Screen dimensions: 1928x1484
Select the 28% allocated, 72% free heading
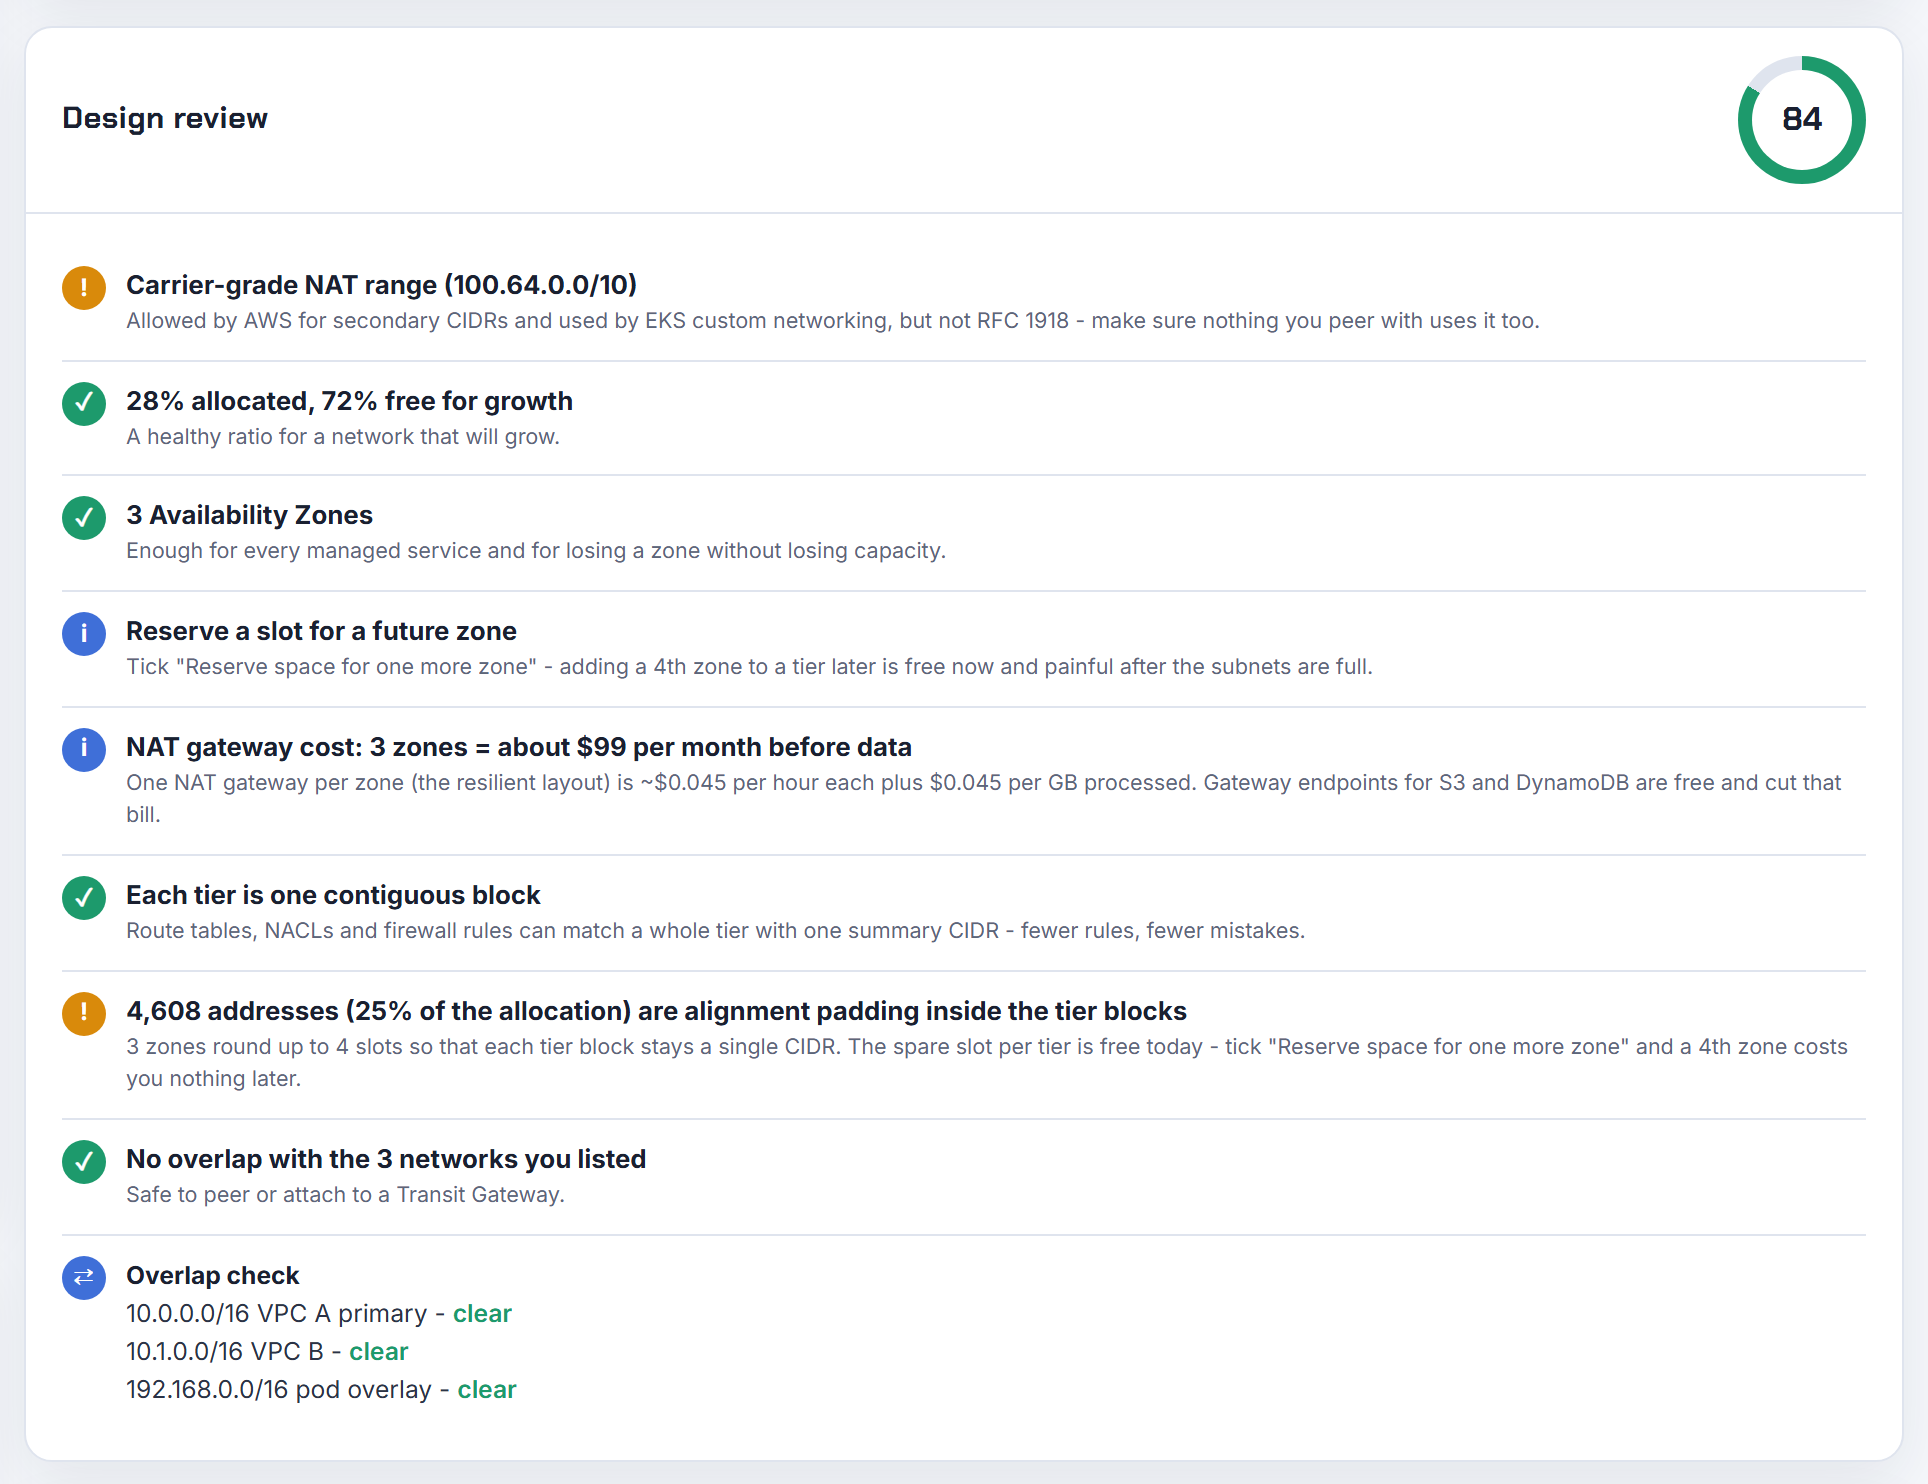coord(349,401)
